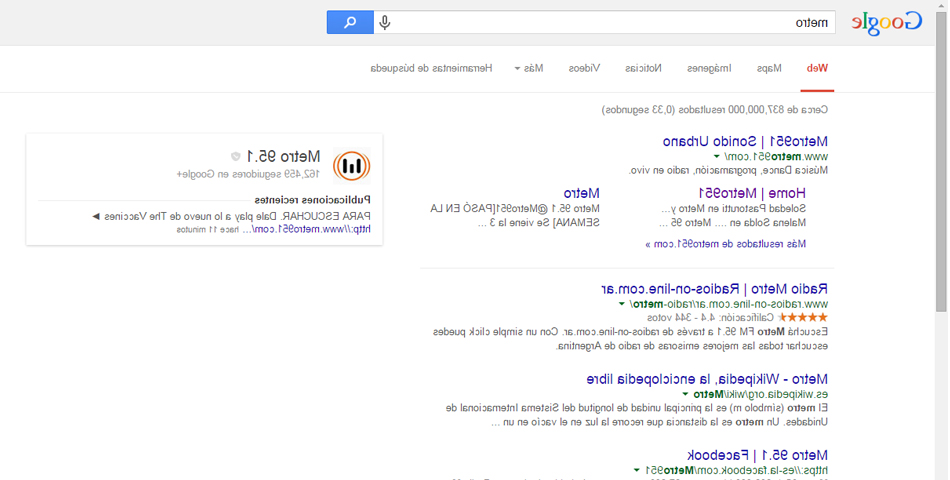This screenshot has height=480, width=950.
Task: Expand arrow beside es.wikipedia.org/wiki/Metro
Action: point(686,395)
